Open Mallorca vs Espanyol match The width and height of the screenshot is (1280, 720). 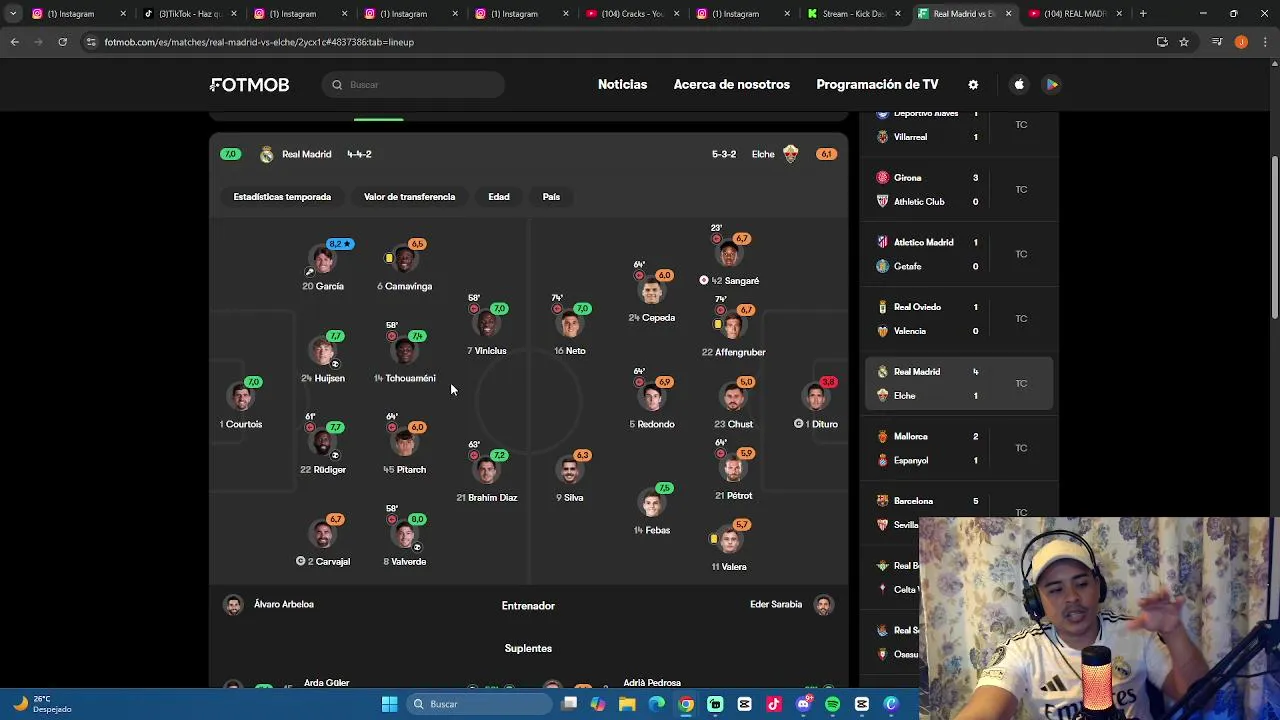point(959,448)
